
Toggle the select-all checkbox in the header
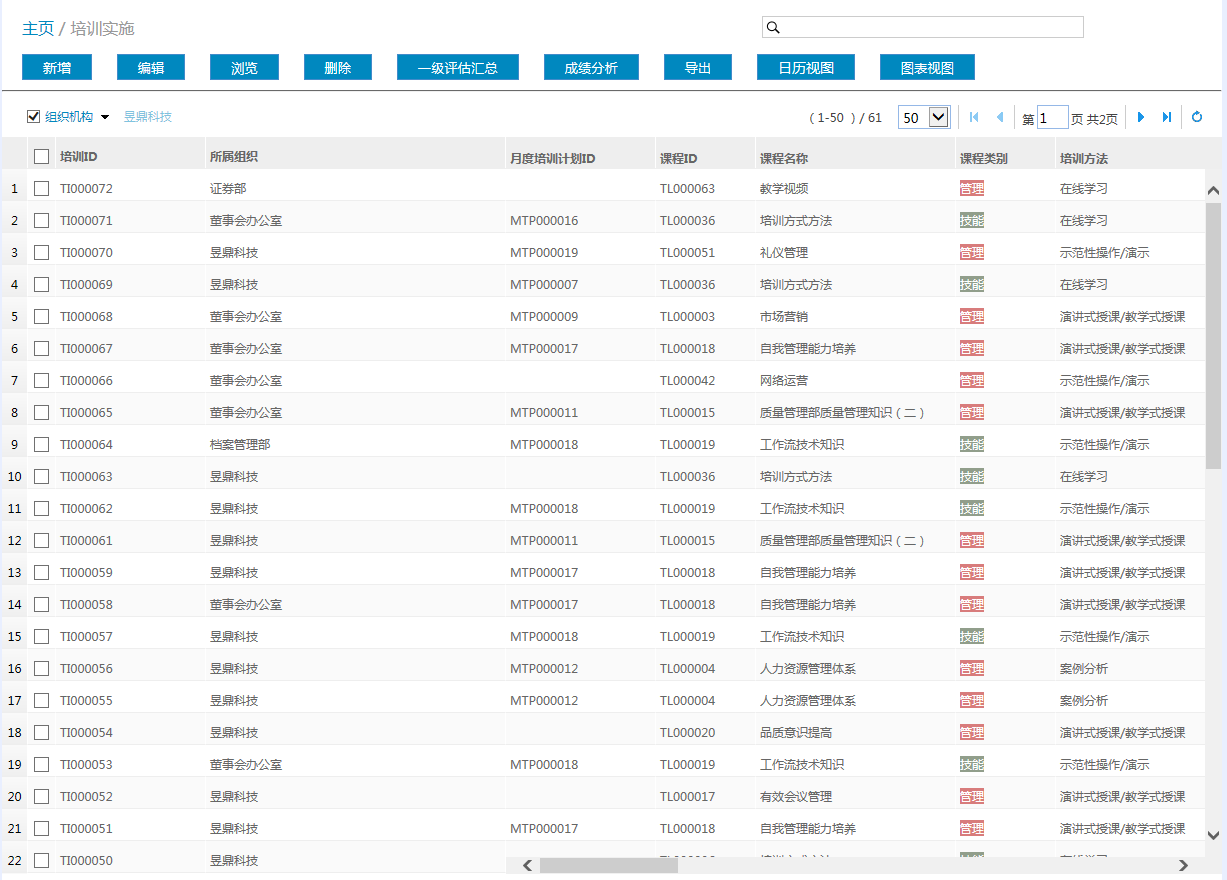pos(41,156)
